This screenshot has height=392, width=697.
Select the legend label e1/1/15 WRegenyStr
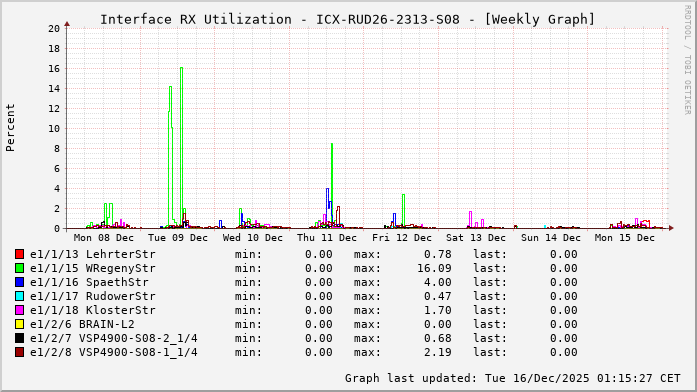coord(93,268)
